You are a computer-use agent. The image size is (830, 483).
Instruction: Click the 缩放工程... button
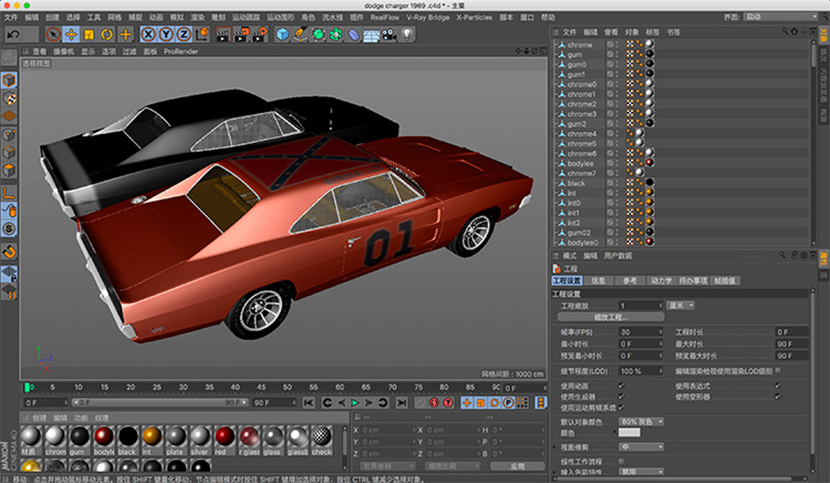[611, 317]
